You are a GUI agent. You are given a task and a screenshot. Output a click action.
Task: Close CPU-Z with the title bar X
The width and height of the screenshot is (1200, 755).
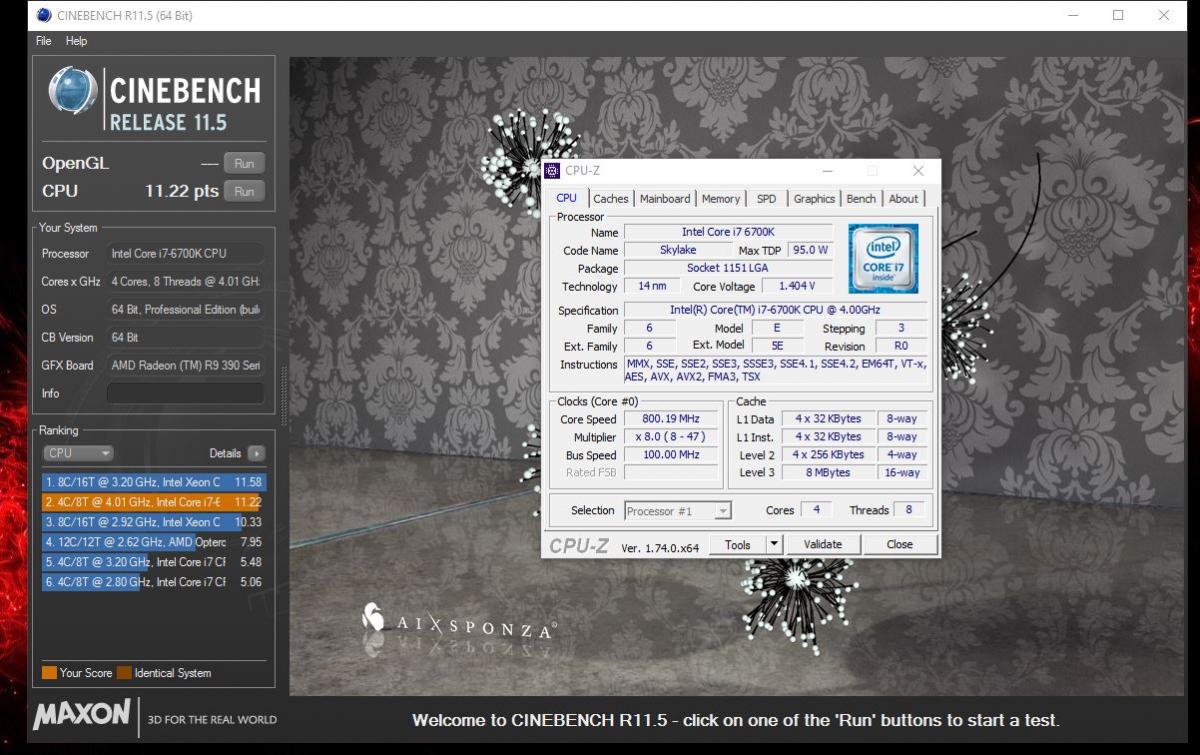pos(918,171)
